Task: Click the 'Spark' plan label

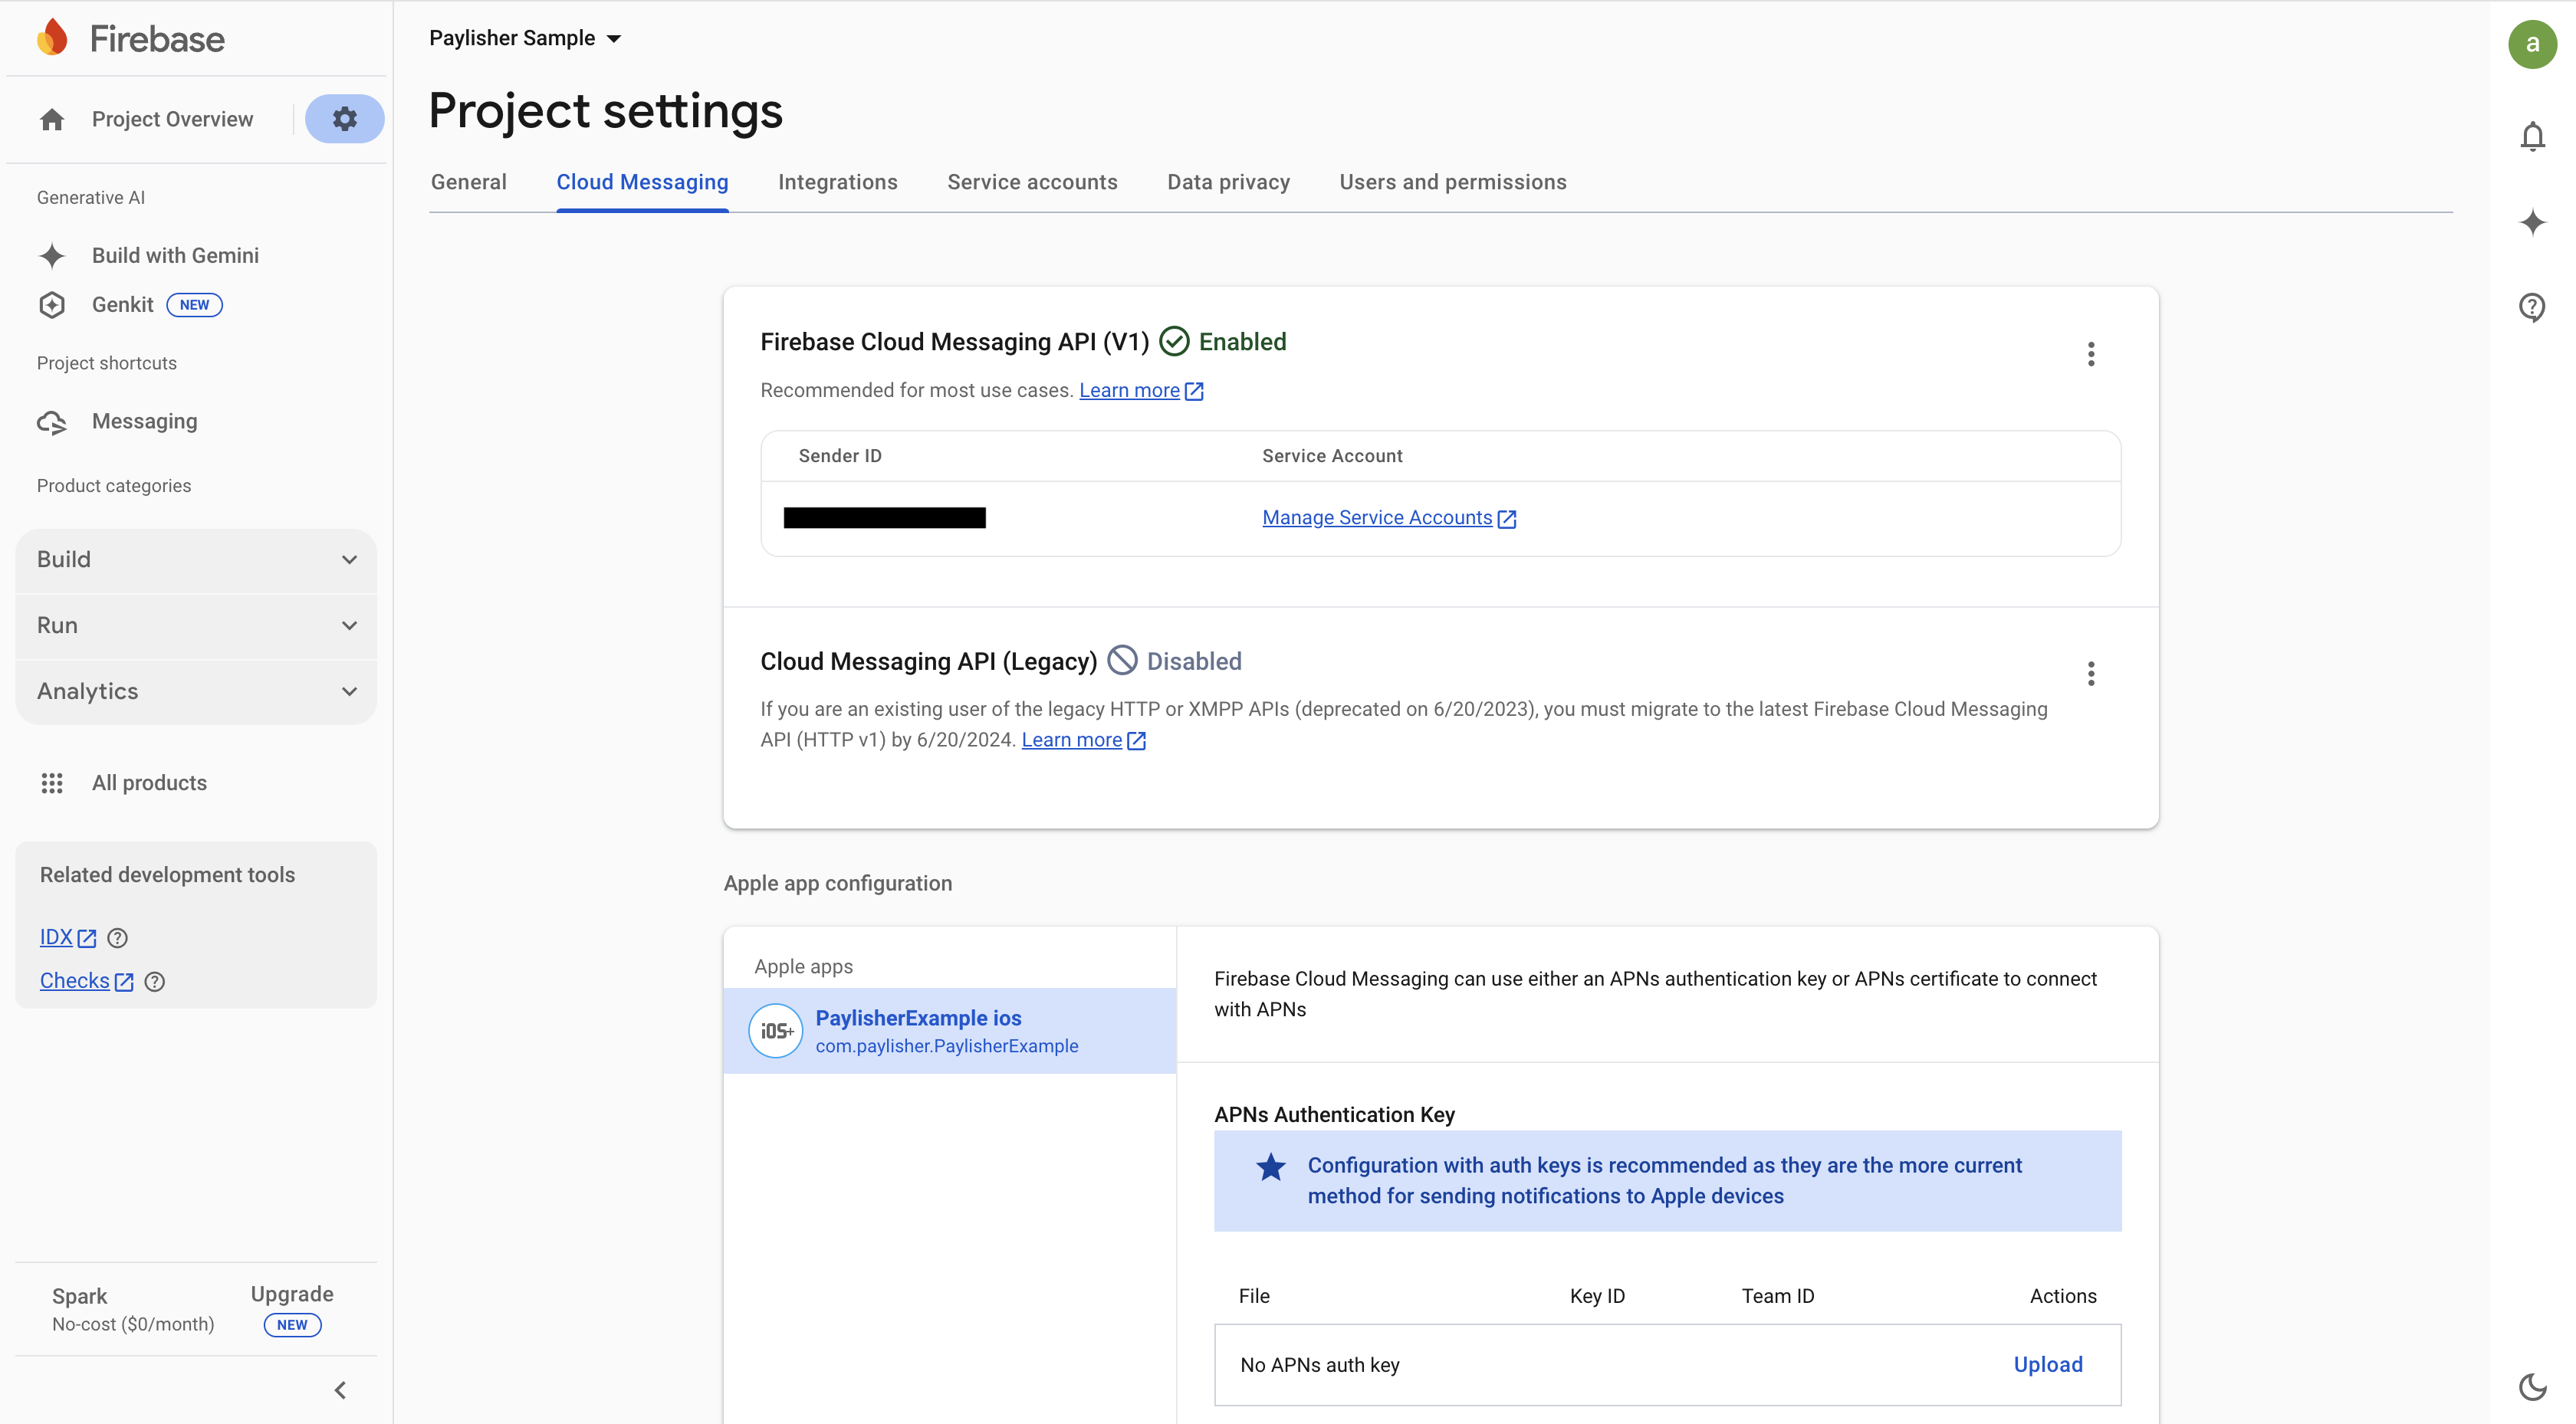Action: click(x=79, y=1297)
